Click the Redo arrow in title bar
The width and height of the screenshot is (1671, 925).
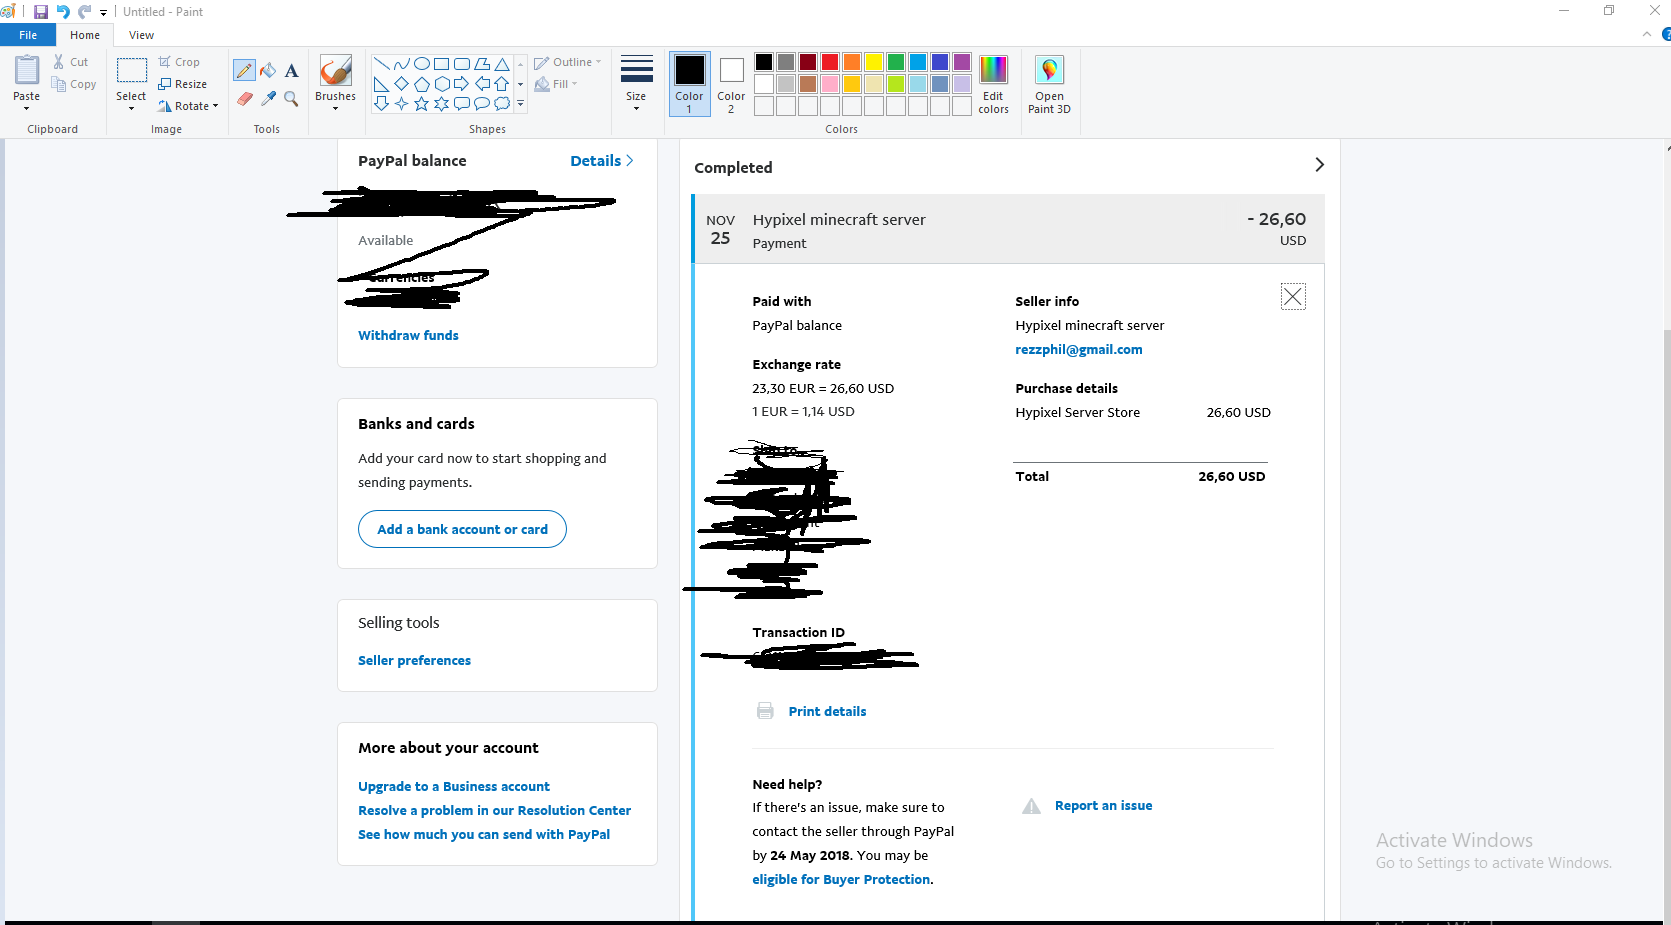point(85,12)
